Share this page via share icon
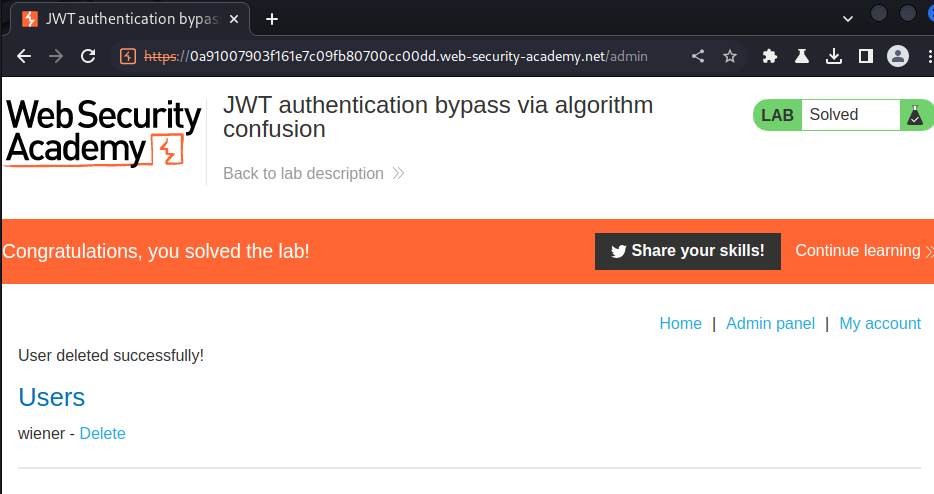 click(698, 56)
